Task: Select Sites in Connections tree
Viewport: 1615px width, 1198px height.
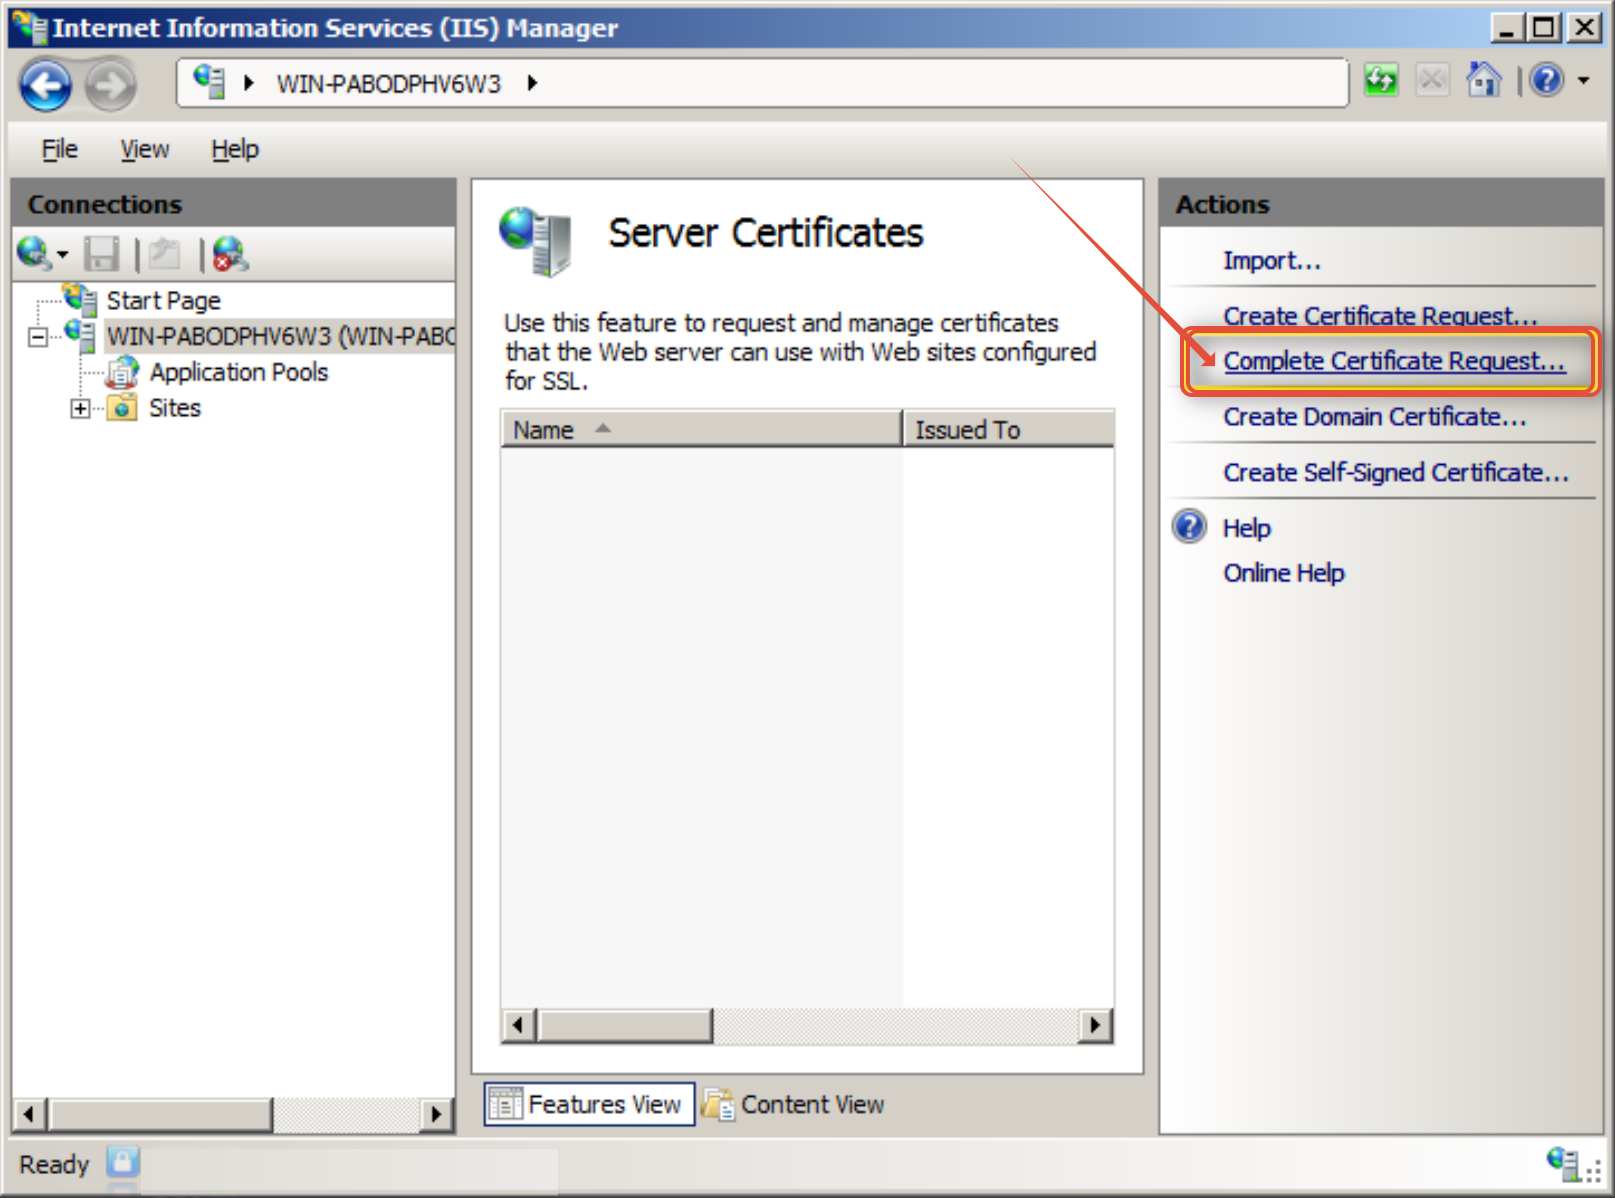Action: click(175, 408)
